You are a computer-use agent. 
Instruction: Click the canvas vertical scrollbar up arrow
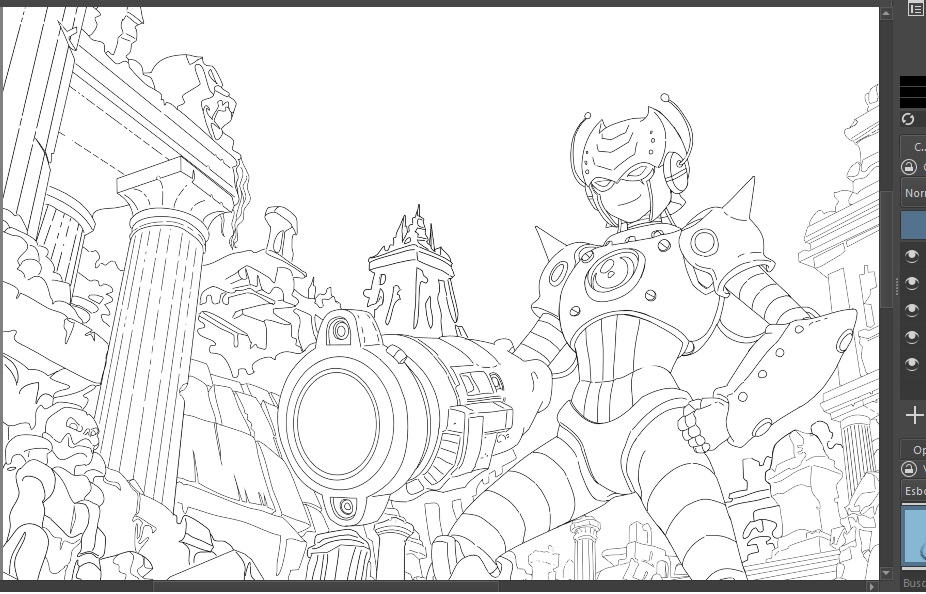[x=886, y=12]
